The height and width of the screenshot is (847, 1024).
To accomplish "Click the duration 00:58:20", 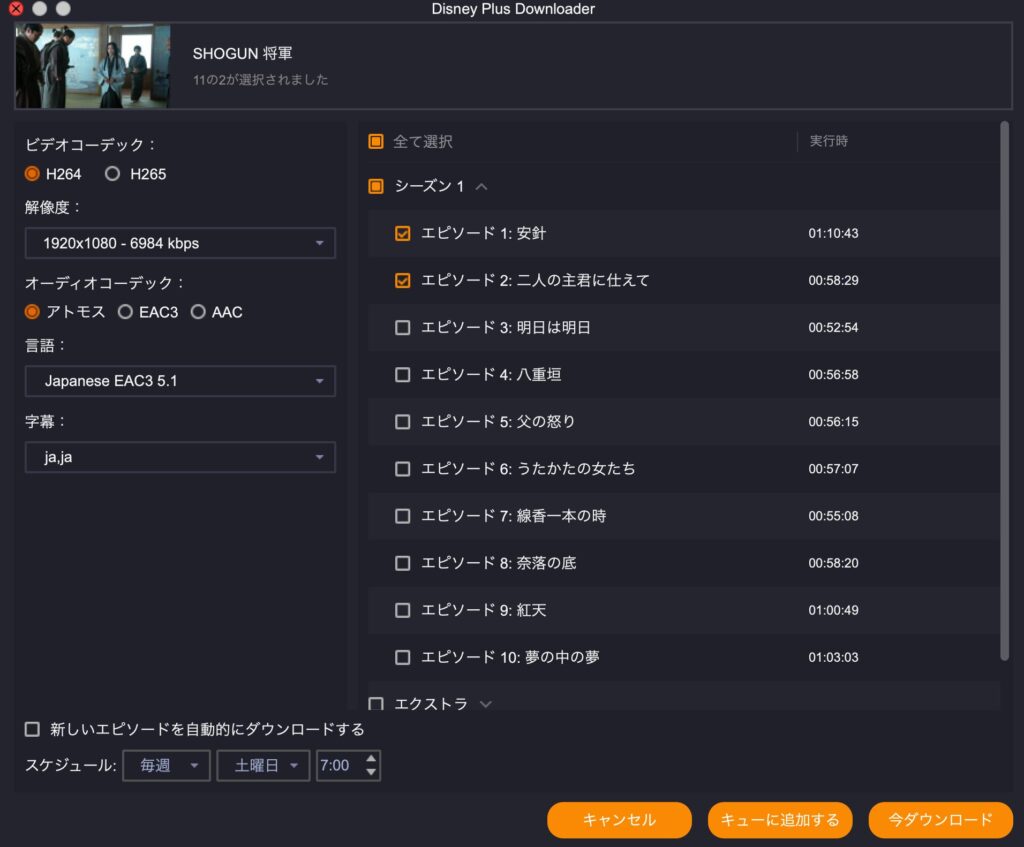I will tap(833, 563).
